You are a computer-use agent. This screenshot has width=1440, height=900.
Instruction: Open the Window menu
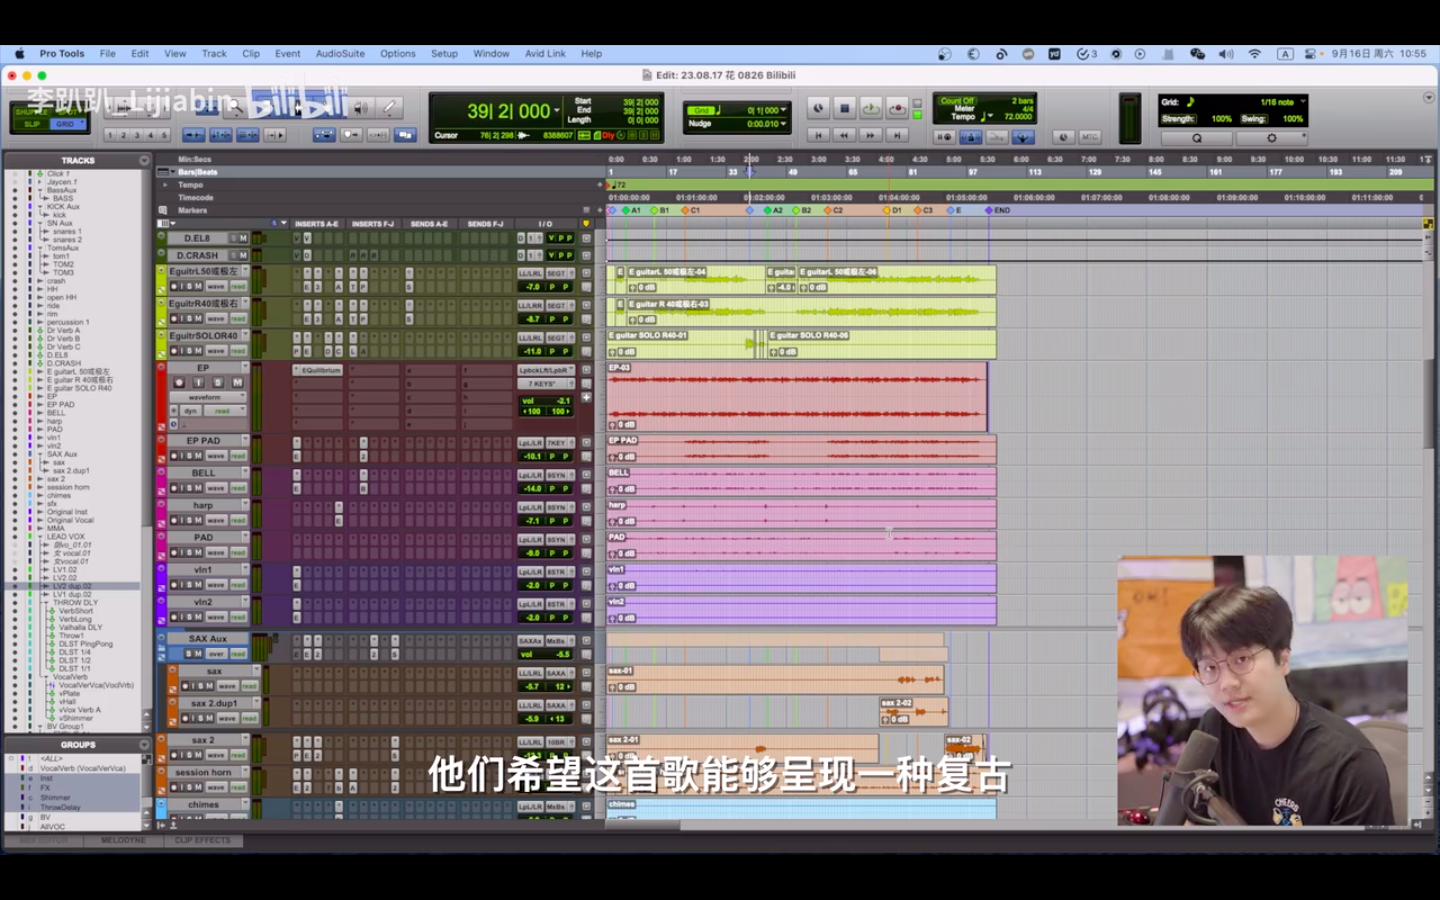point(491,54)
